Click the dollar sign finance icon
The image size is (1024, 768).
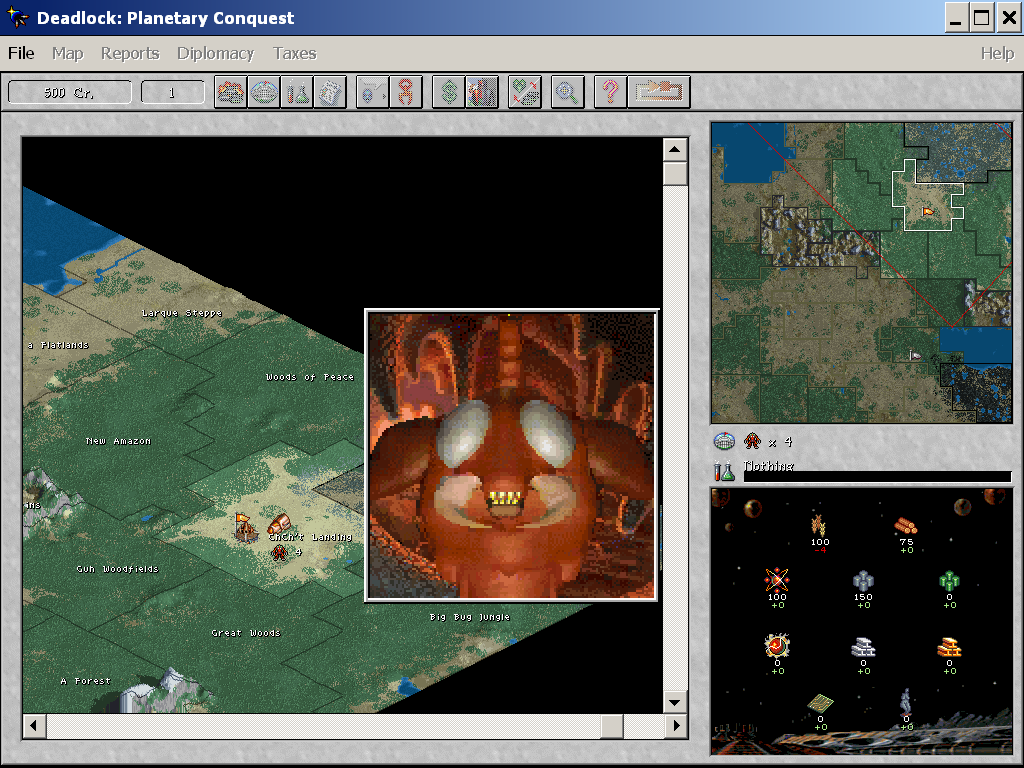[445, 92]
